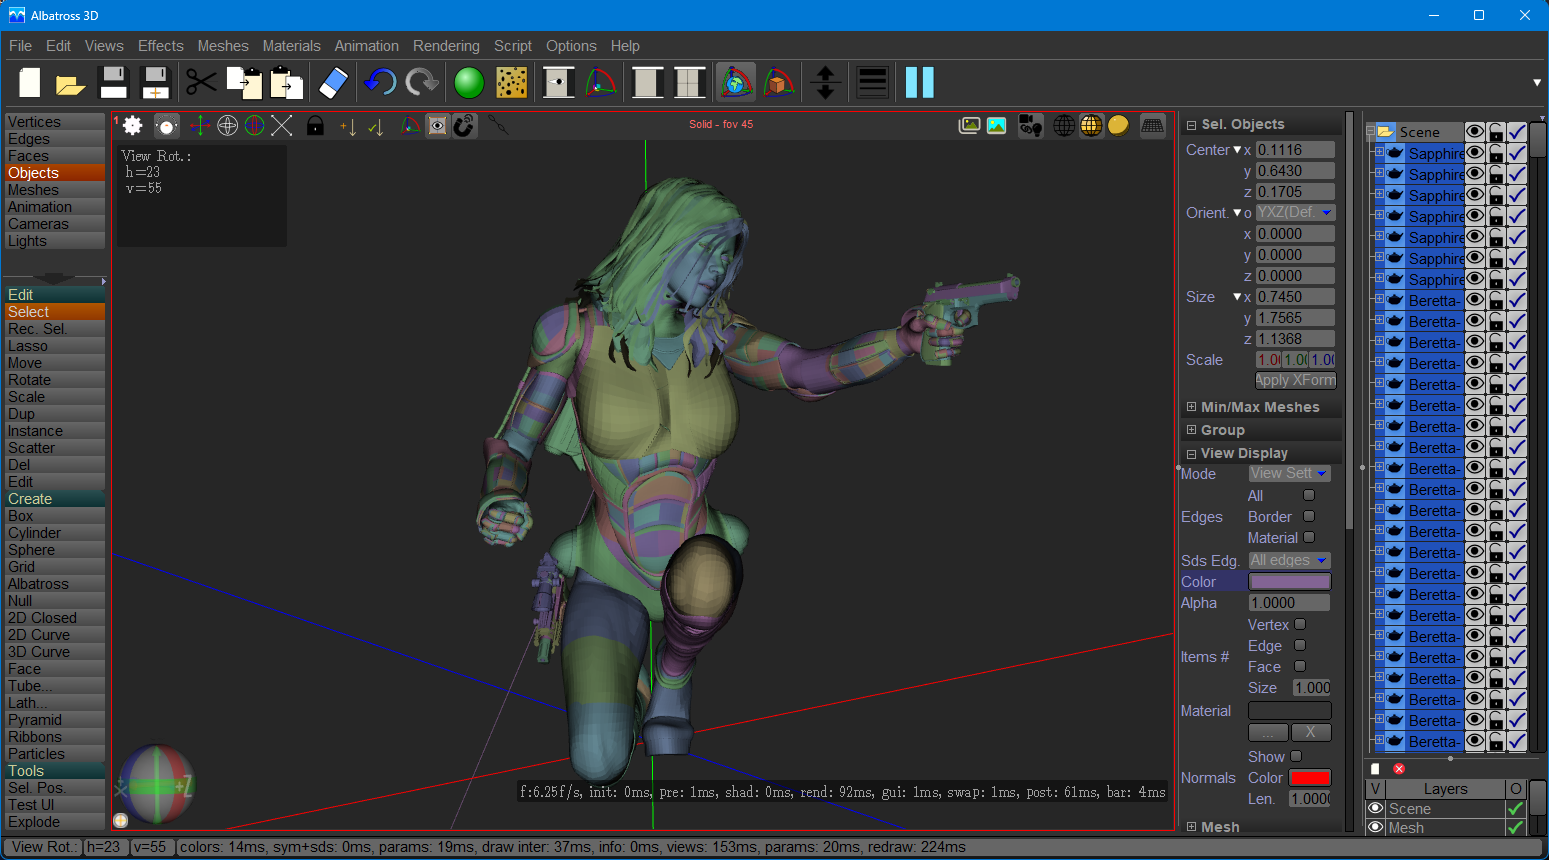Click the gray redo arrow
The height and width of the screenshot is (860, 1549).
coord(422,83)
